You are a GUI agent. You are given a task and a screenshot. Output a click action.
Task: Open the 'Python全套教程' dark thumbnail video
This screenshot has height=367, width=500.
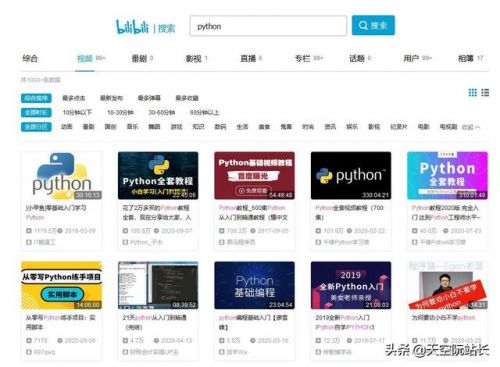(158, 176)
